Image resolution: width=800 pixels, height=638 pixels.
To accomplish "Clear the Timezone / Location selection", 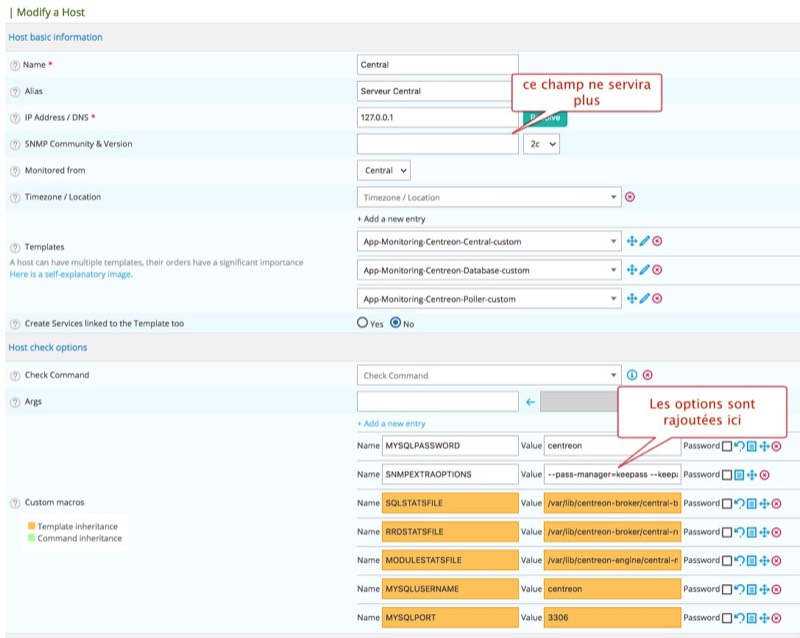I will click(x=630, y=197).
